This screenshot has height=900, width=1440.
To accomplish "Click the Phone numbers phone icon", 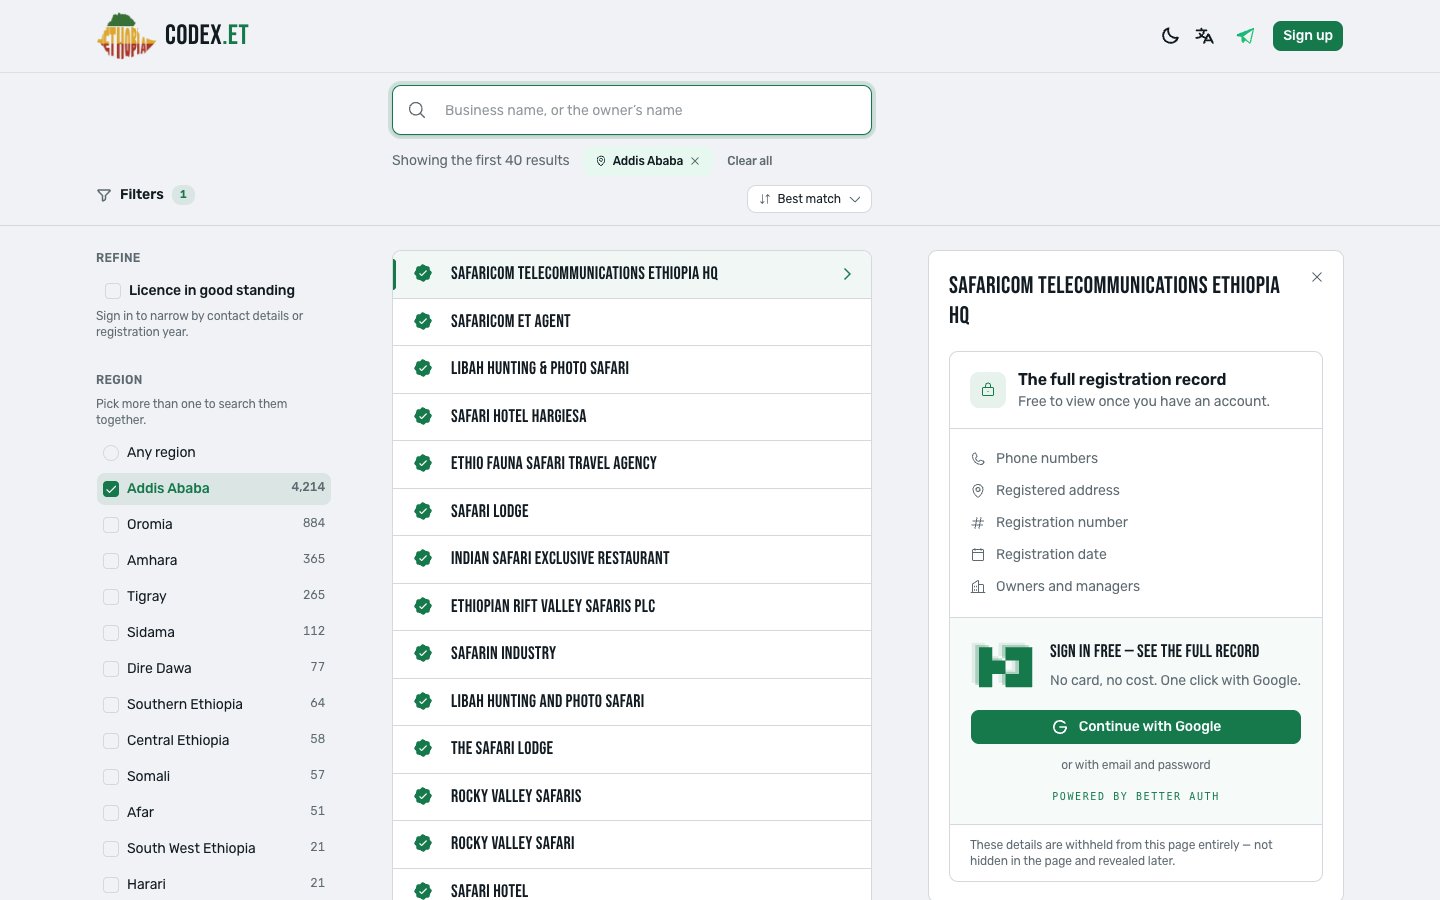I will [978, 459].
